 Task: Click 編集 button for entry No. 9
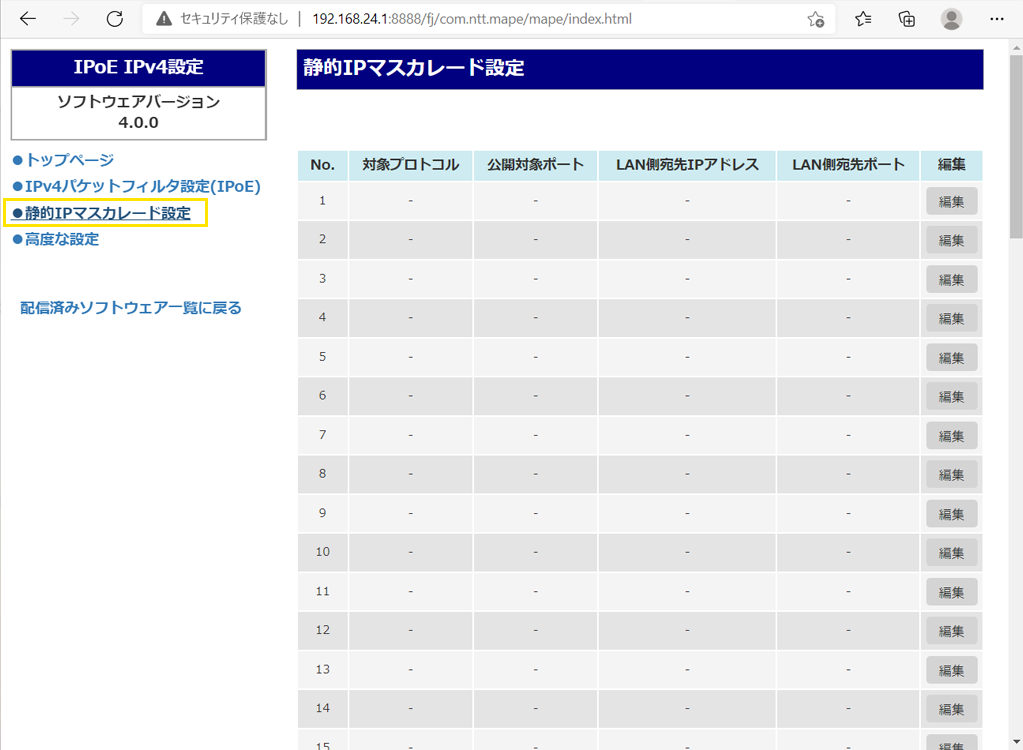click(x=951, y=514)
